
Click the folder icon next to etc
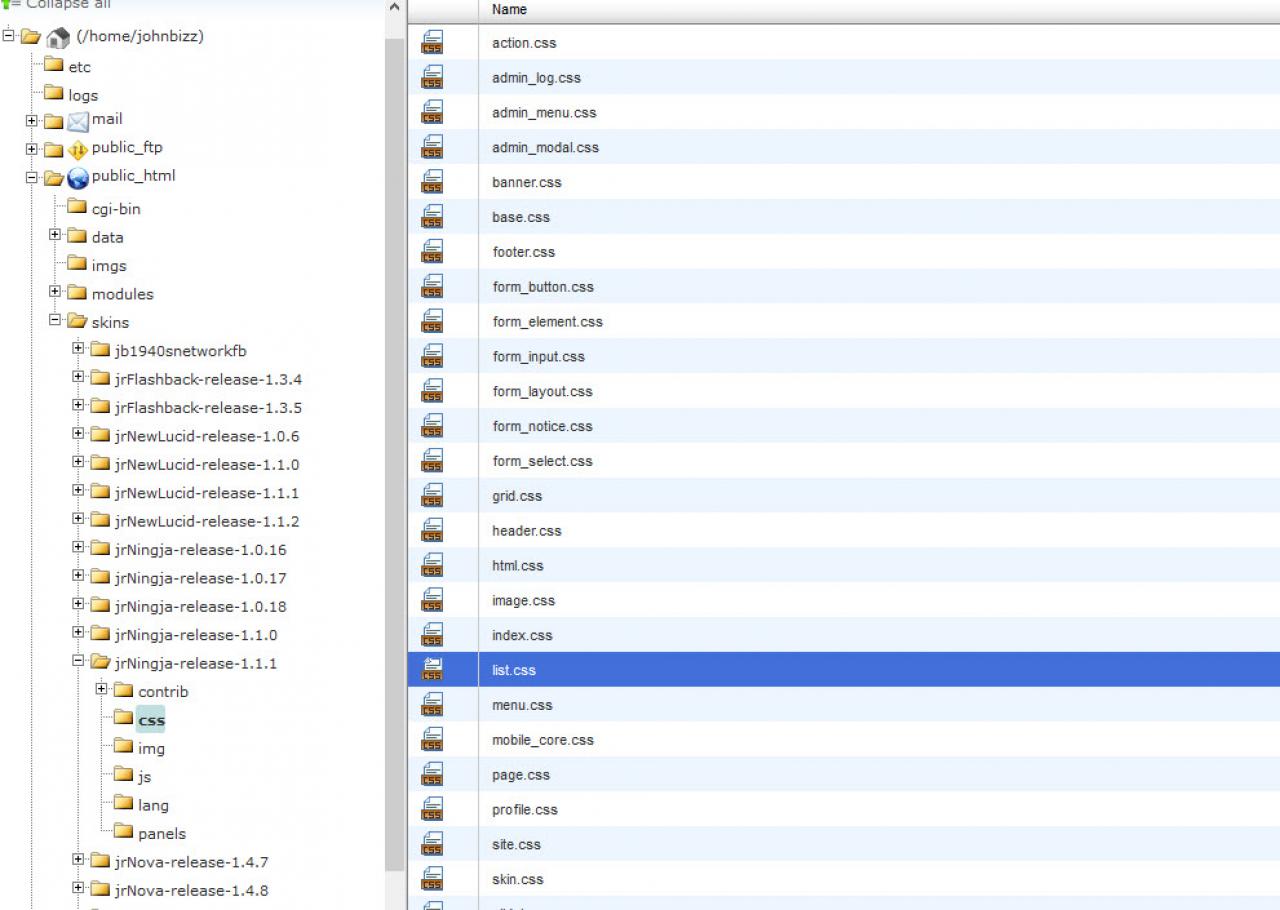[x=54, y=66]
